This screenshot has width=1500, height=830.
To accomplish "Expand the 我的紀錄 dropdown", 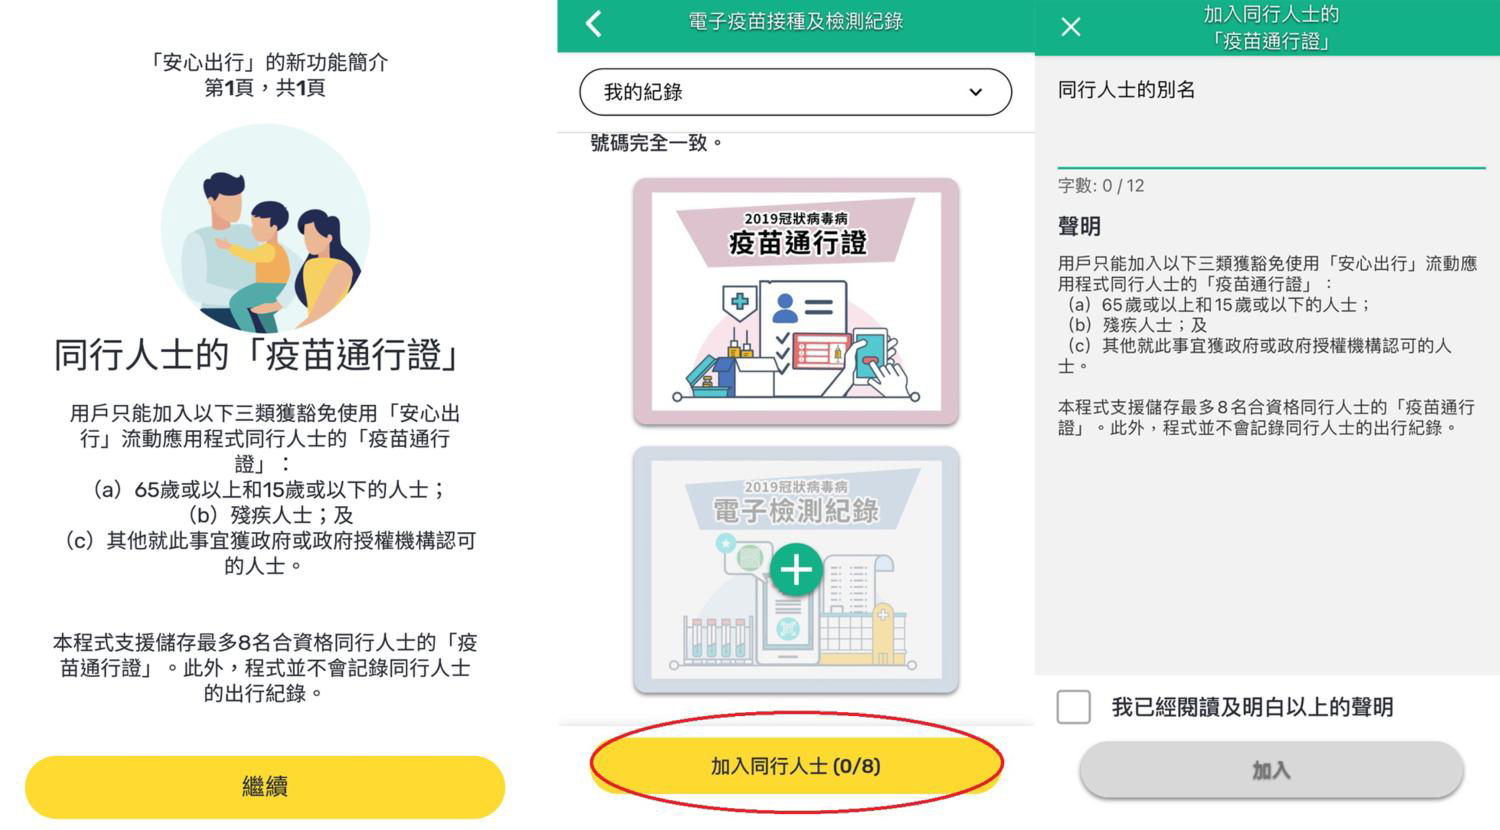I will (x=796, y=92).
